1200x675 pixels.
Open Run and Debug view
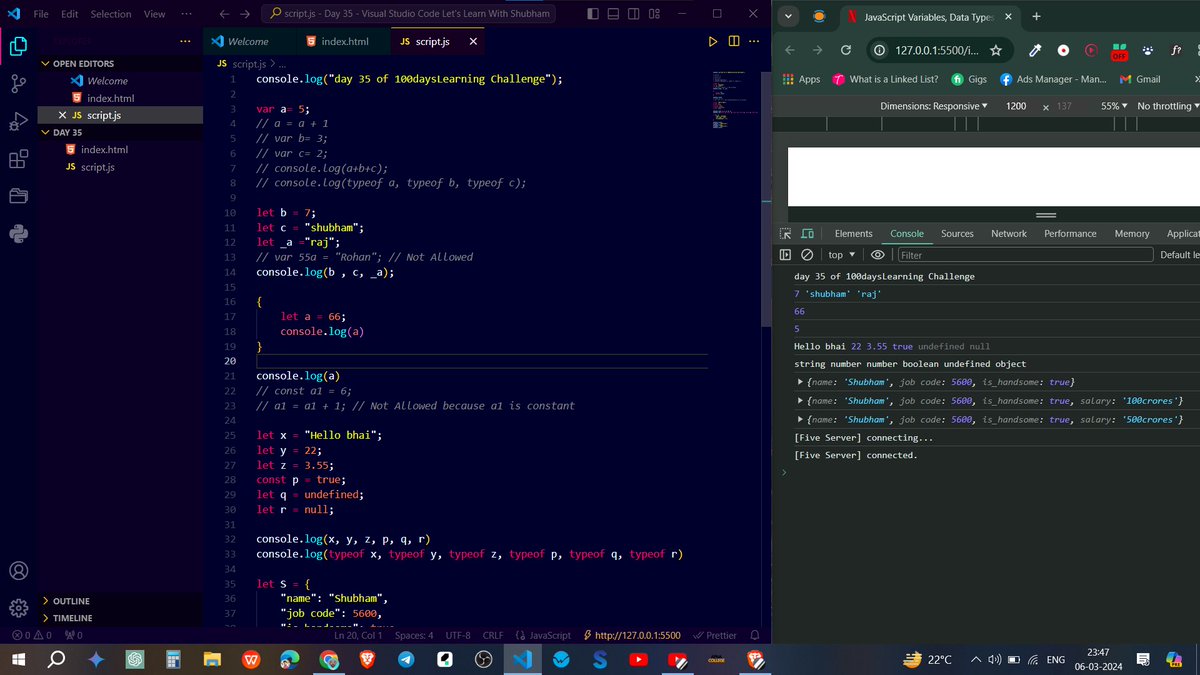(x=18, y=122)
